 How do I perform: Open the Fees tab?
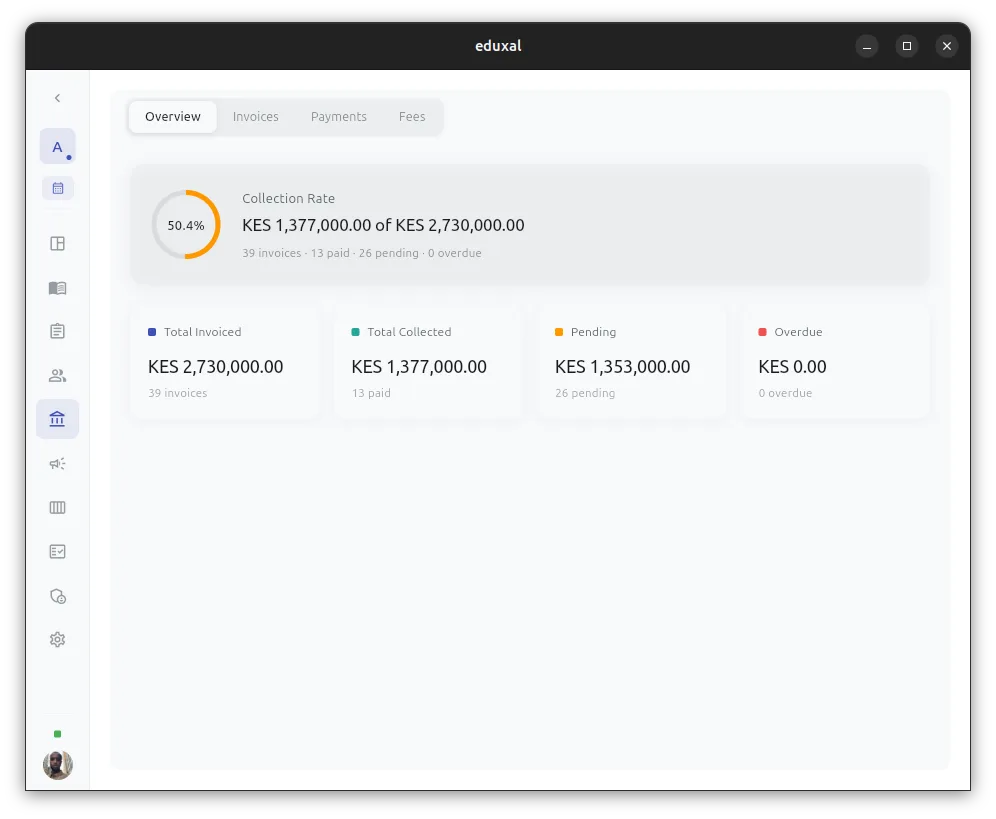point(411,116)
